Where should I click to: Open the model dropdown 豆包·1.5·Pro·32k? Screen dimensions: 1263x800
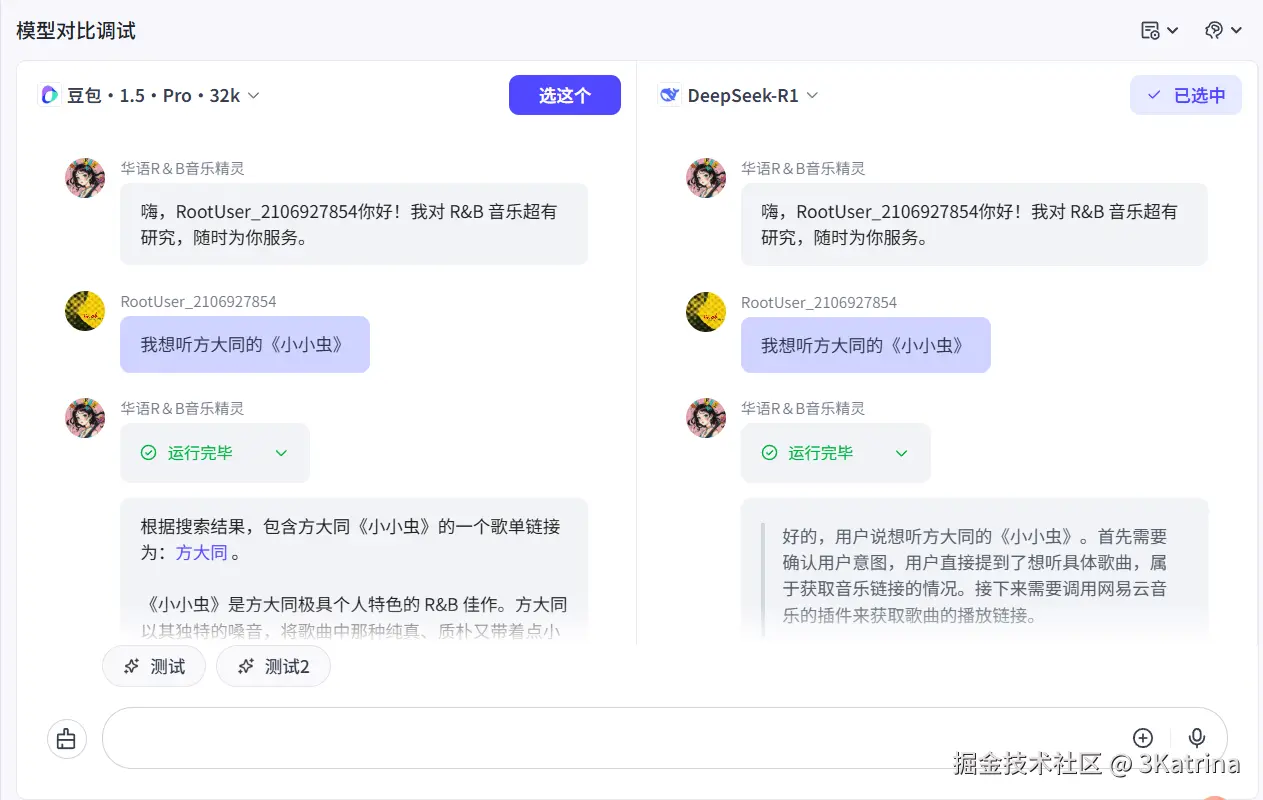150,95
